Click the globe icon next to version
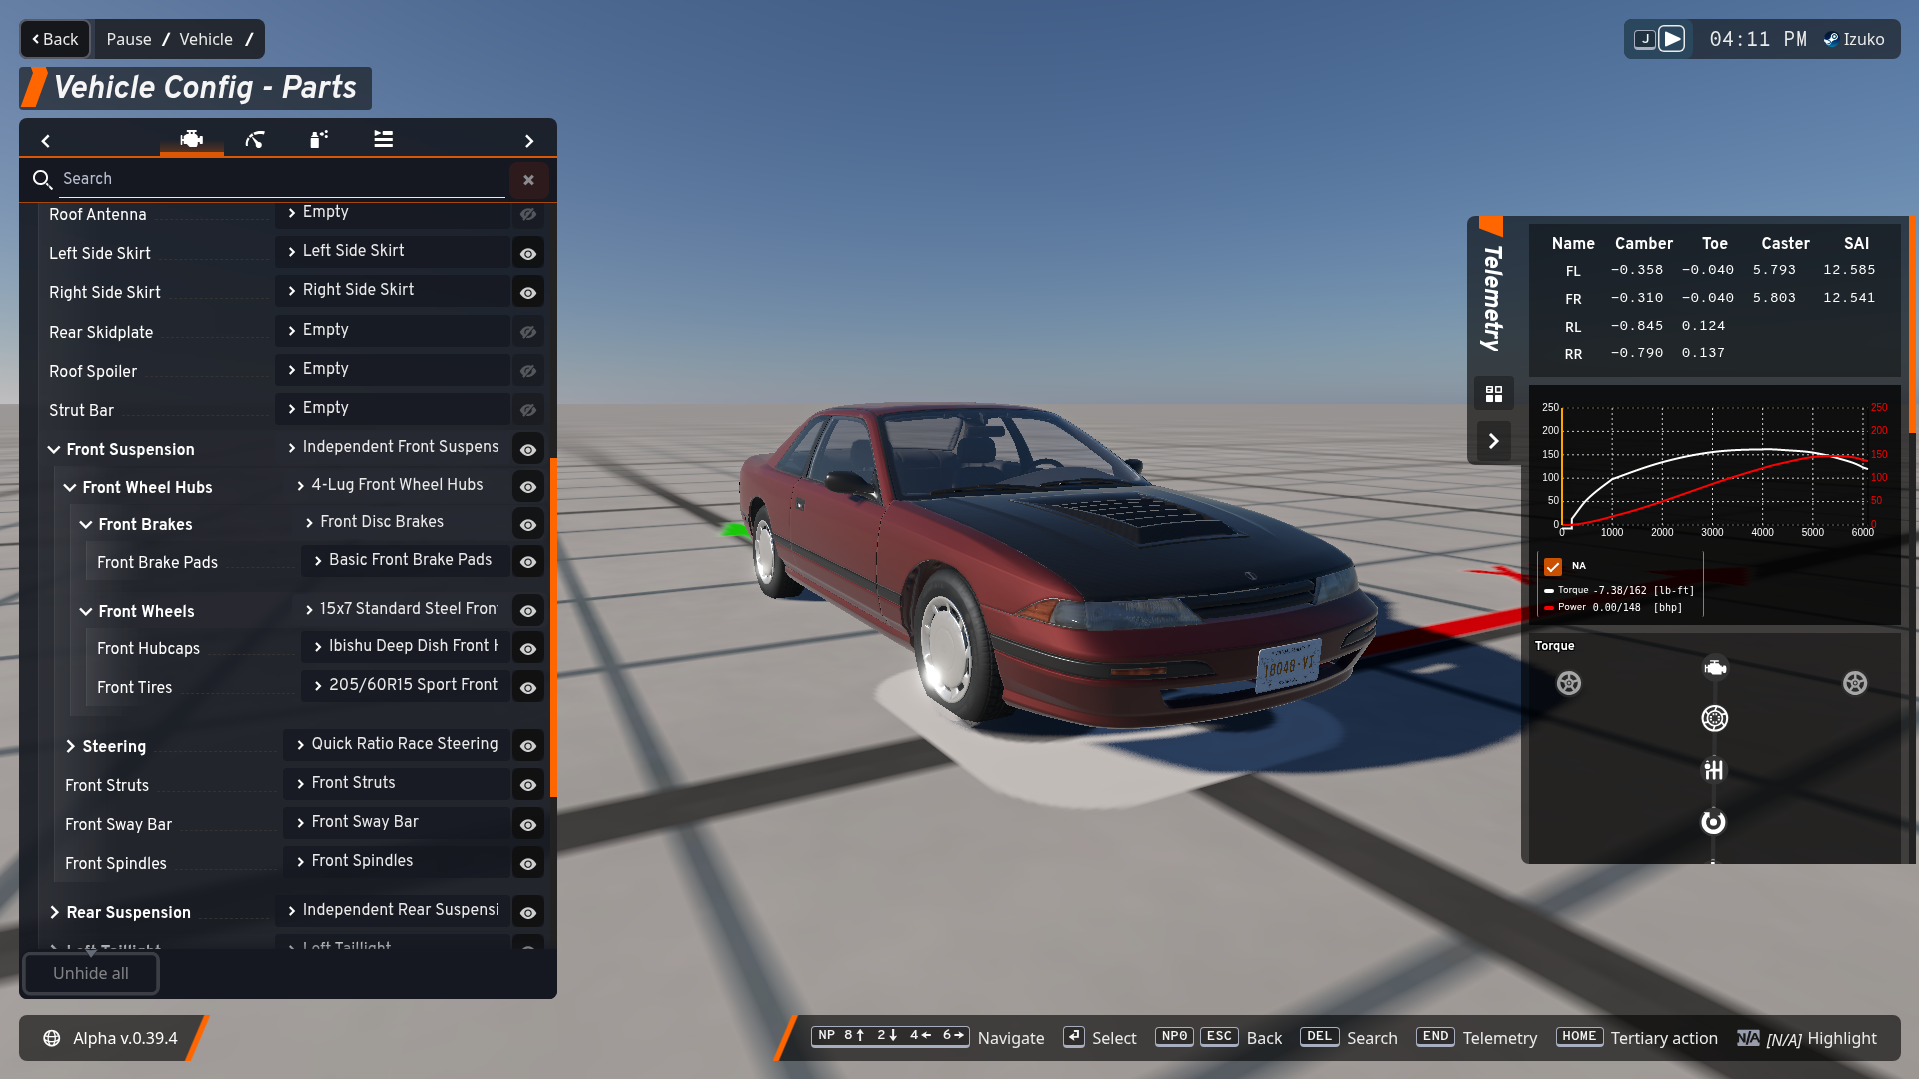Viewport: 1919px width, 1079px height. [52, 1038]
